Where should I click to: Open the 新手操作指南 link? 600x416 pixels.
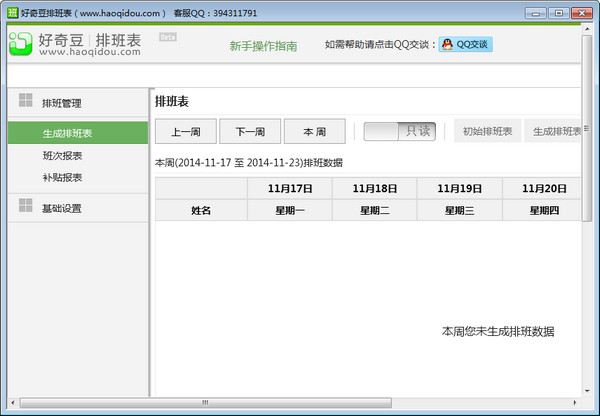[263, 46]
